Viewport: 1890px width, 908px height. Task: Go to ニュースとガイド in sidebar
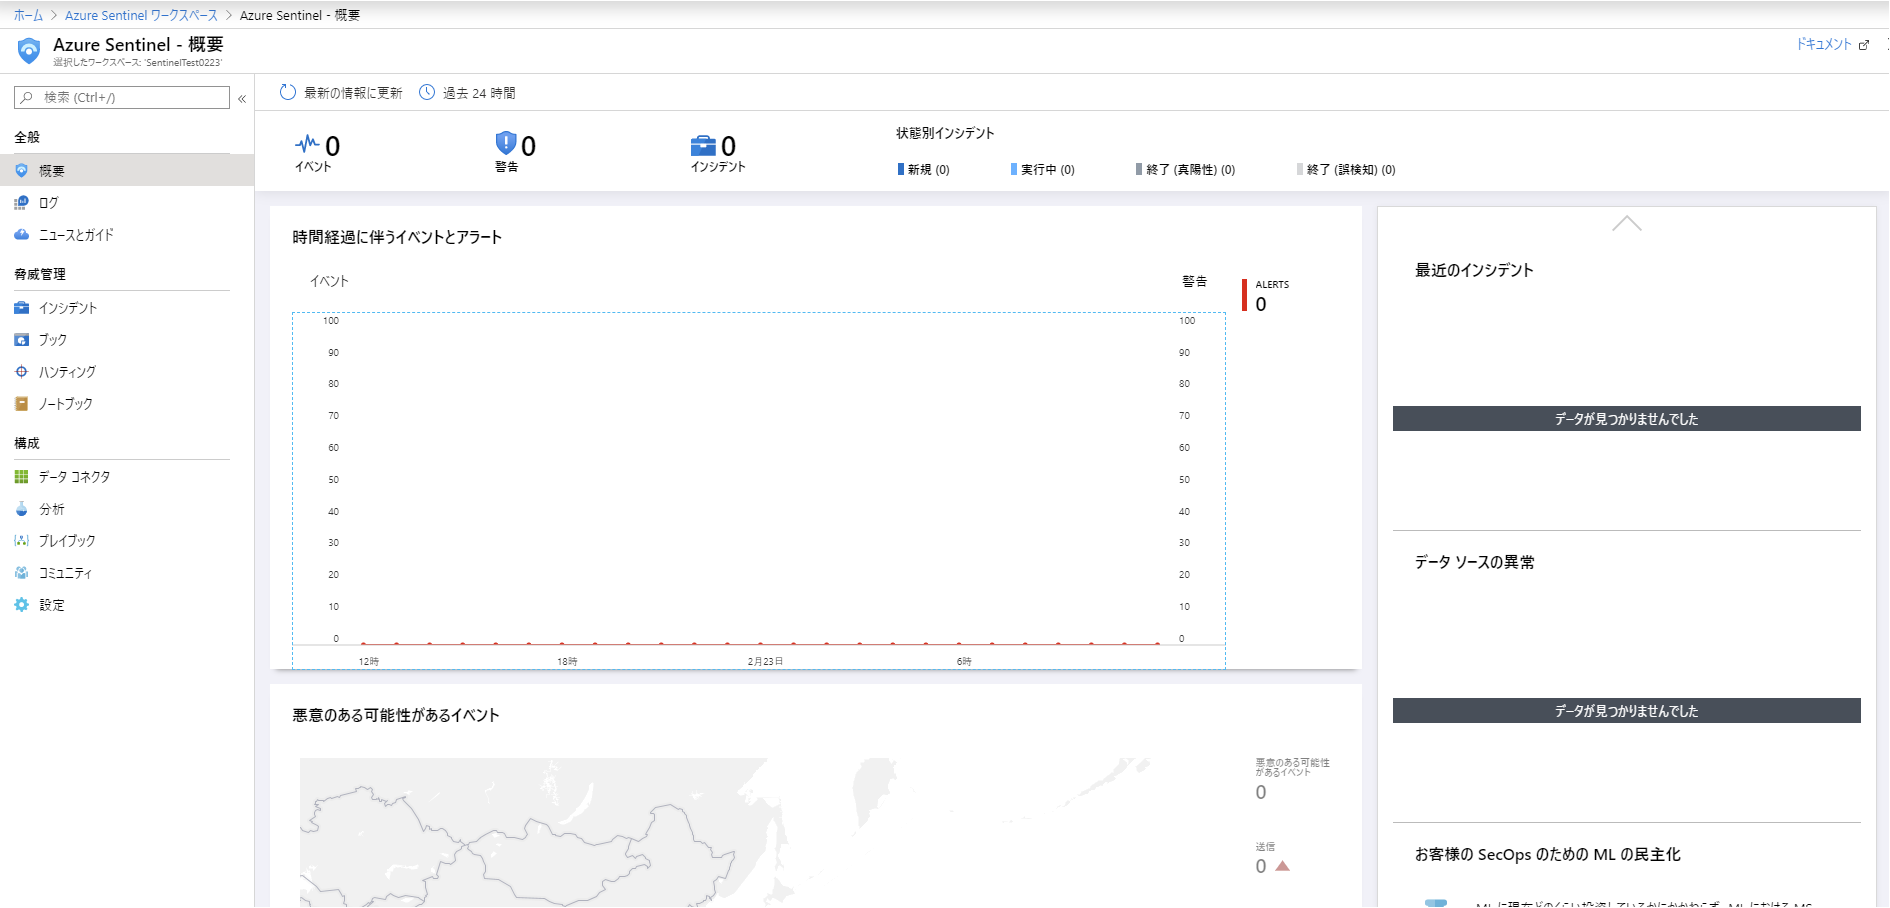[127, 235]
